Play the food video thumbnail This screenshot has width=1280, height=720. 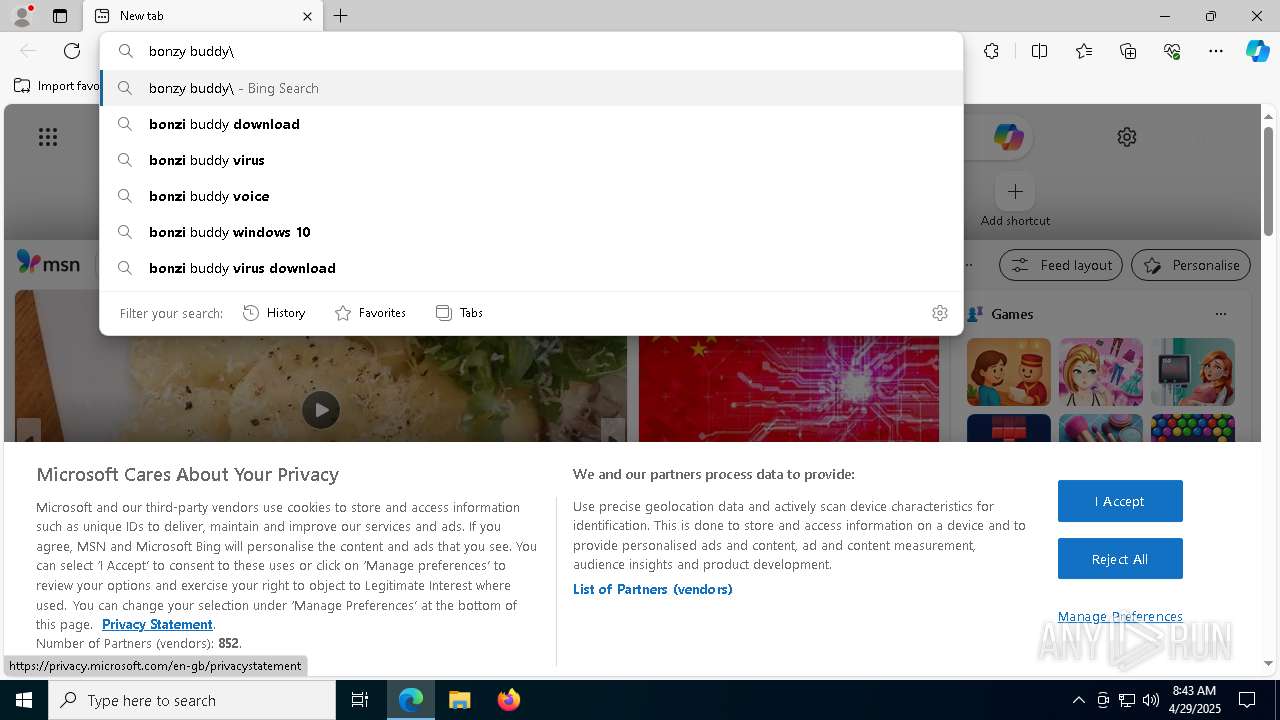[x=321, y=410]
